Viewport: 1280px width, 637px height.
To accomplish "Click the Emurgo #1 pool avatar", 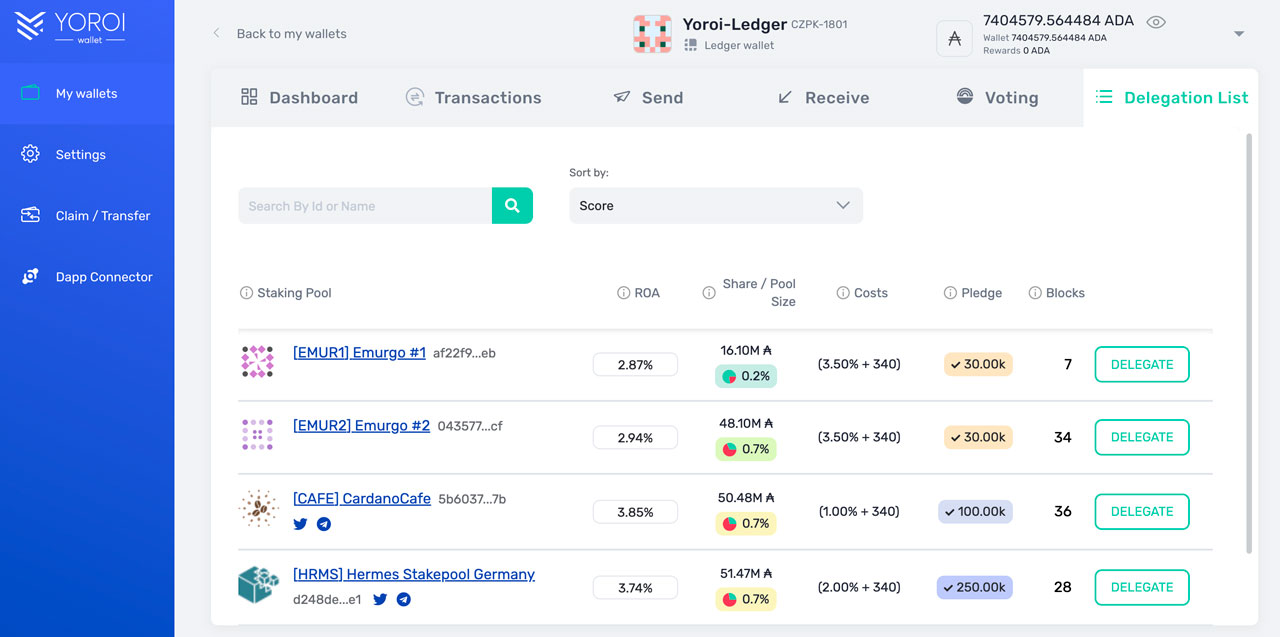I will [x=258, y=362].
